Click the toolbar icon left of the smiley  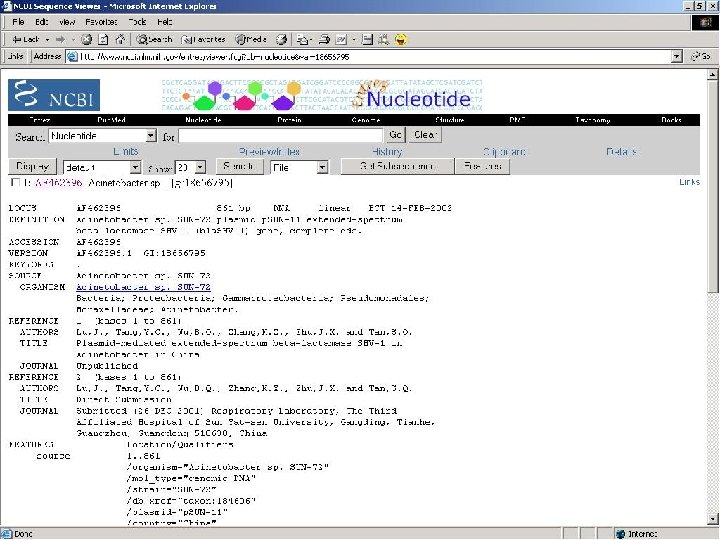(x=383, y=39)
